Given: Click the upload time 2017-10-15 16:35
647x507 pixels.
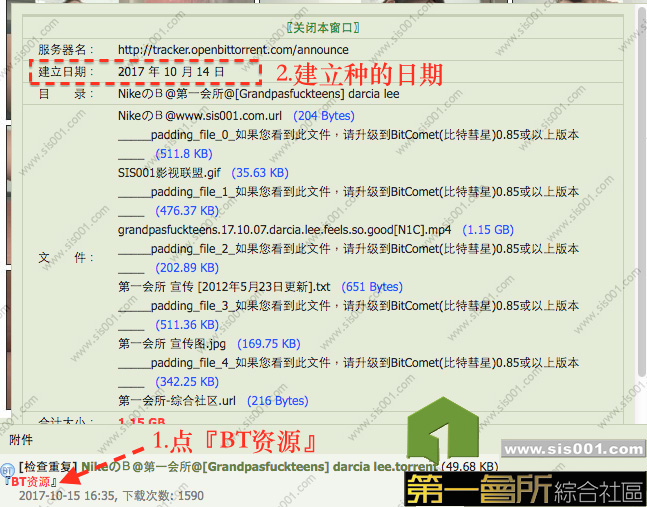Looking at the screenshot, I should (68, 495).
